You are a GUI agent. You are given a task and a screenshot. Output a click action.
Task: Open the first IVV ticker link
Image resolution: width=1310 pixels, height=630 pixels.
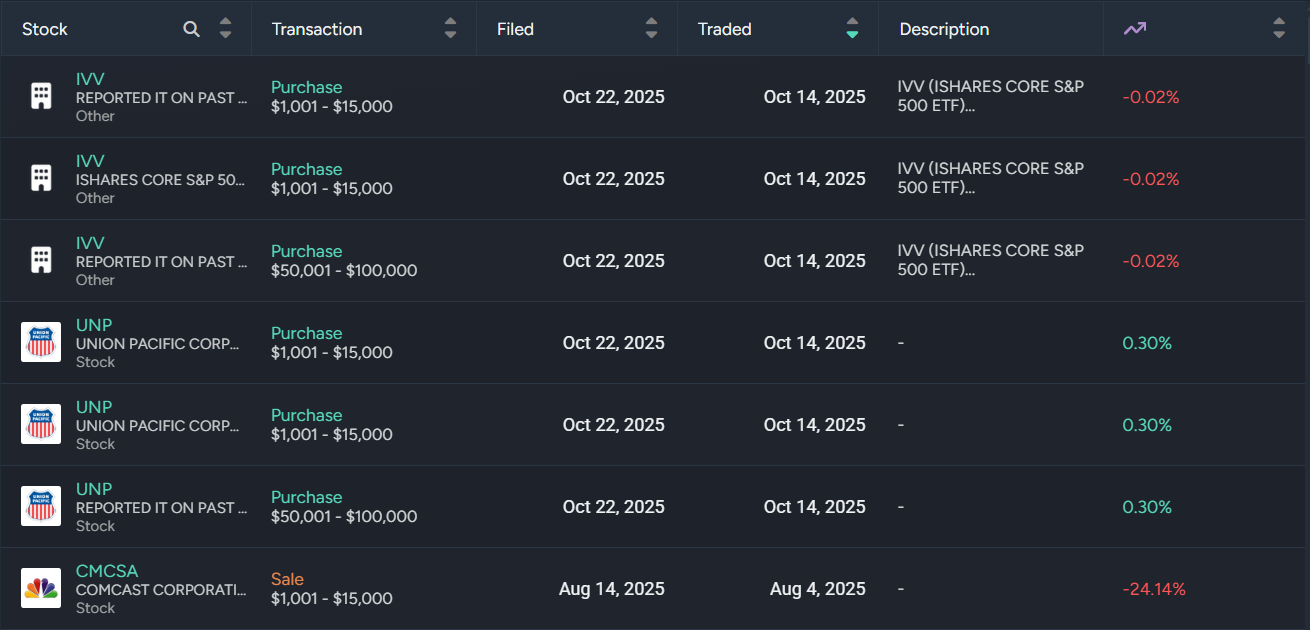90,79
